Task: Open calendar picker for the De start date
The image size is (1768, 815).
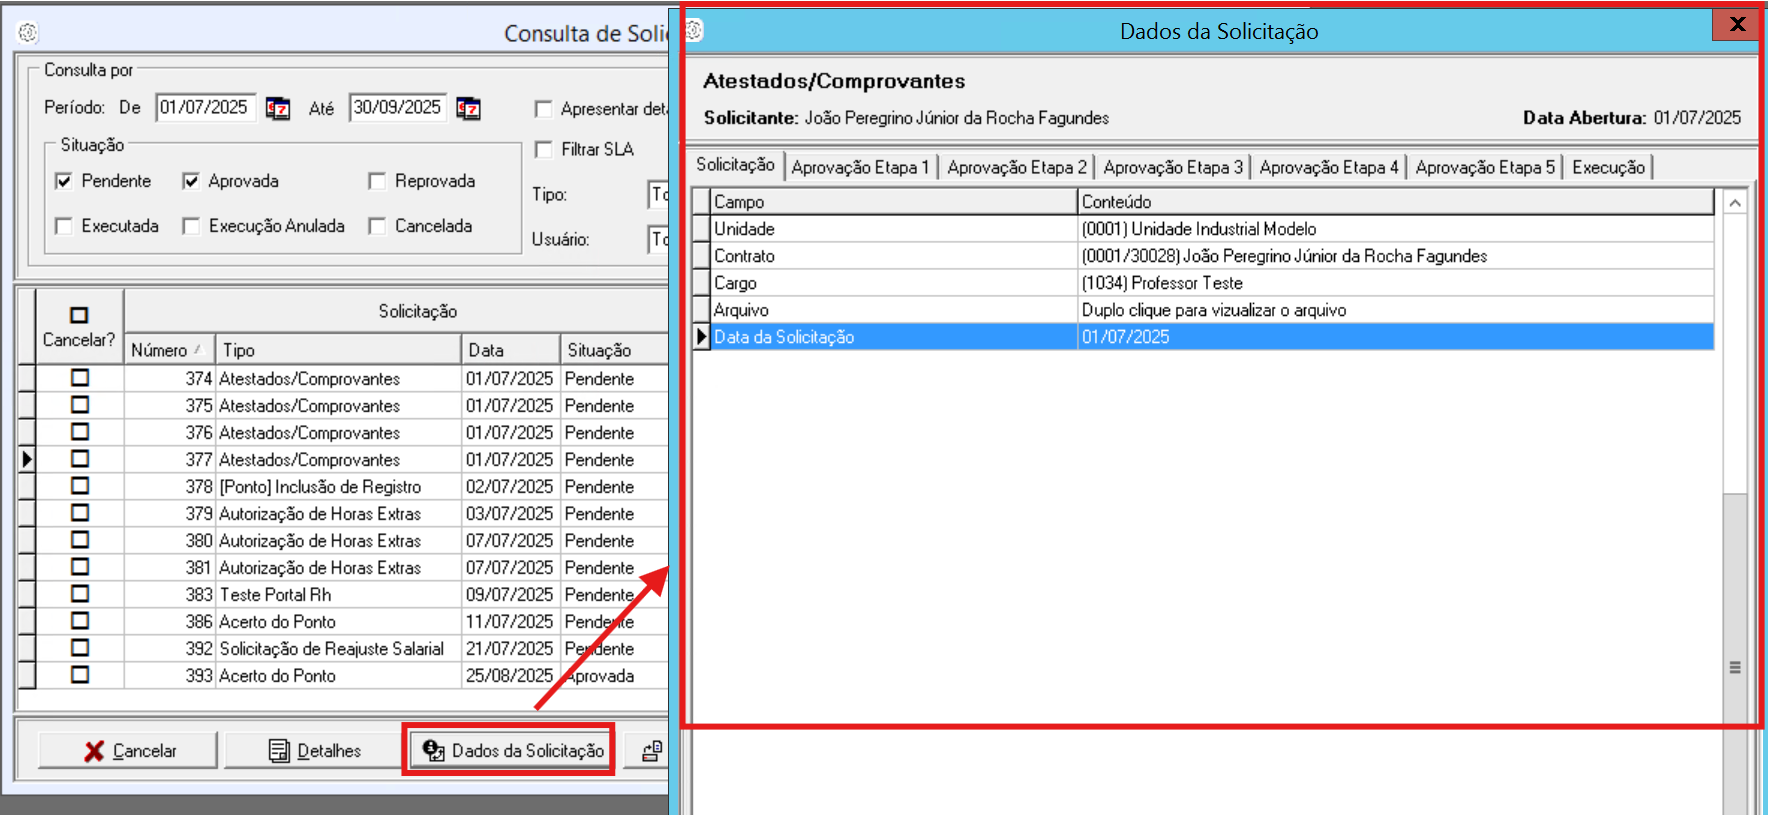Action: pyautogui.click(x=278, y=108)
